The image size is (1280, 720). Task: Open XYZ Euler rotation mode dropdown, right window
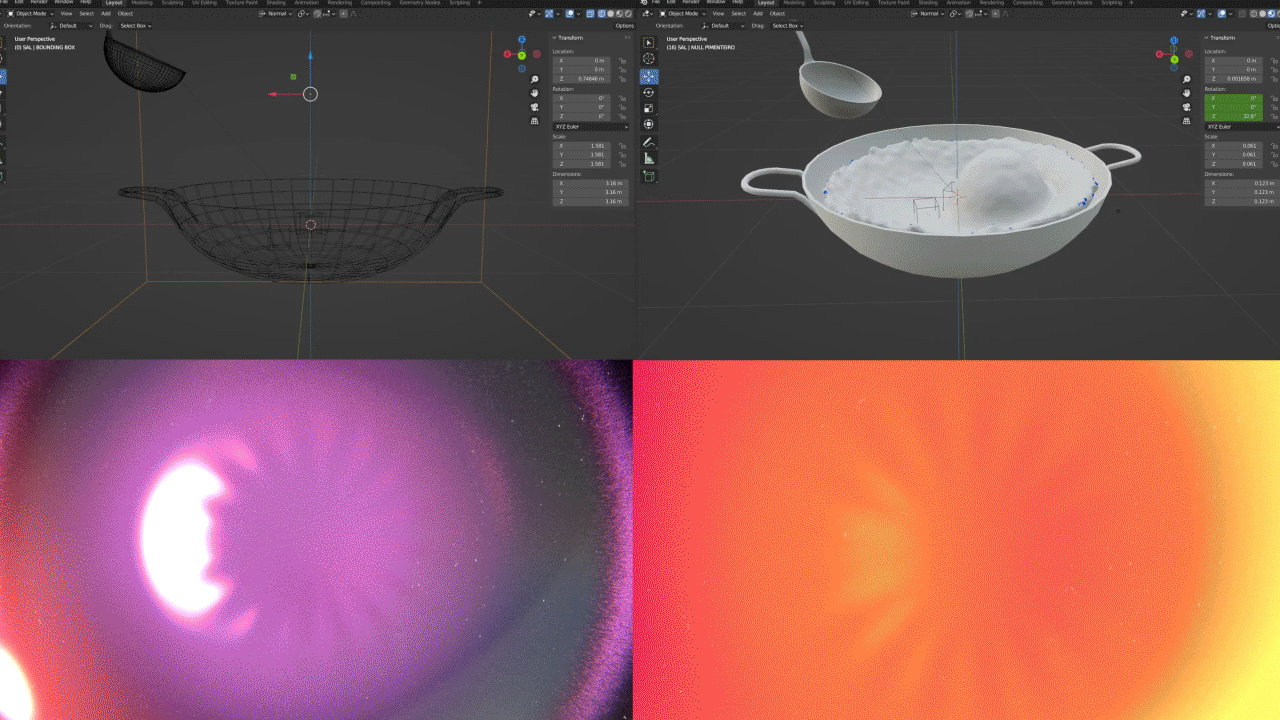(x=1243, y=127)
